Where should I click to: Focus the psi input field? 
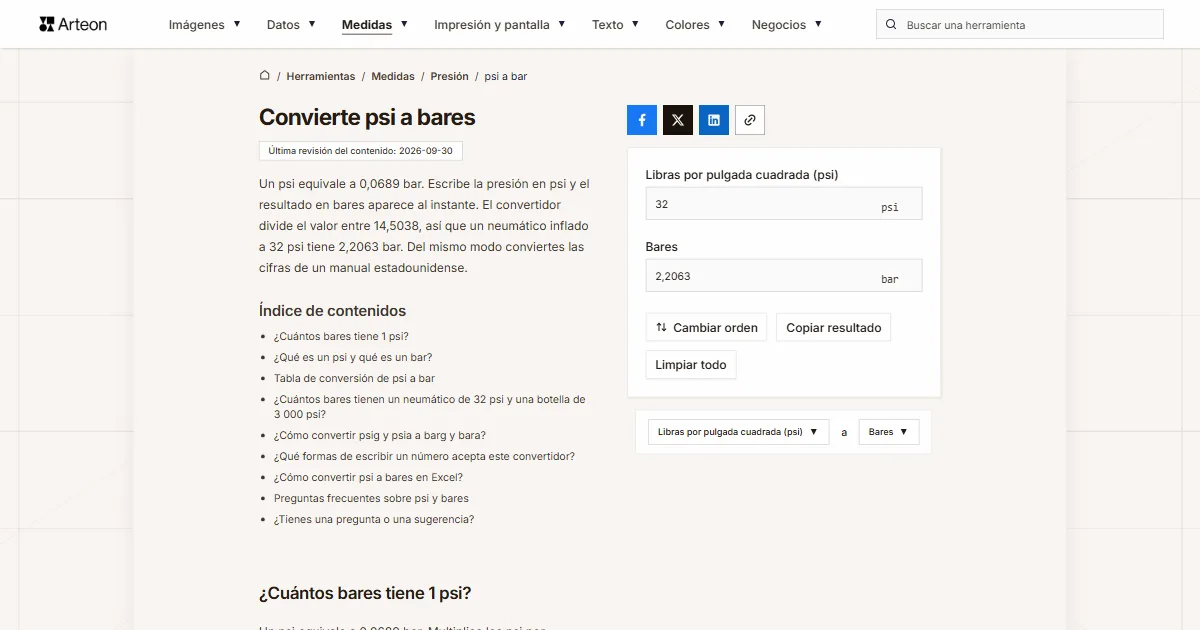[784, 204]
